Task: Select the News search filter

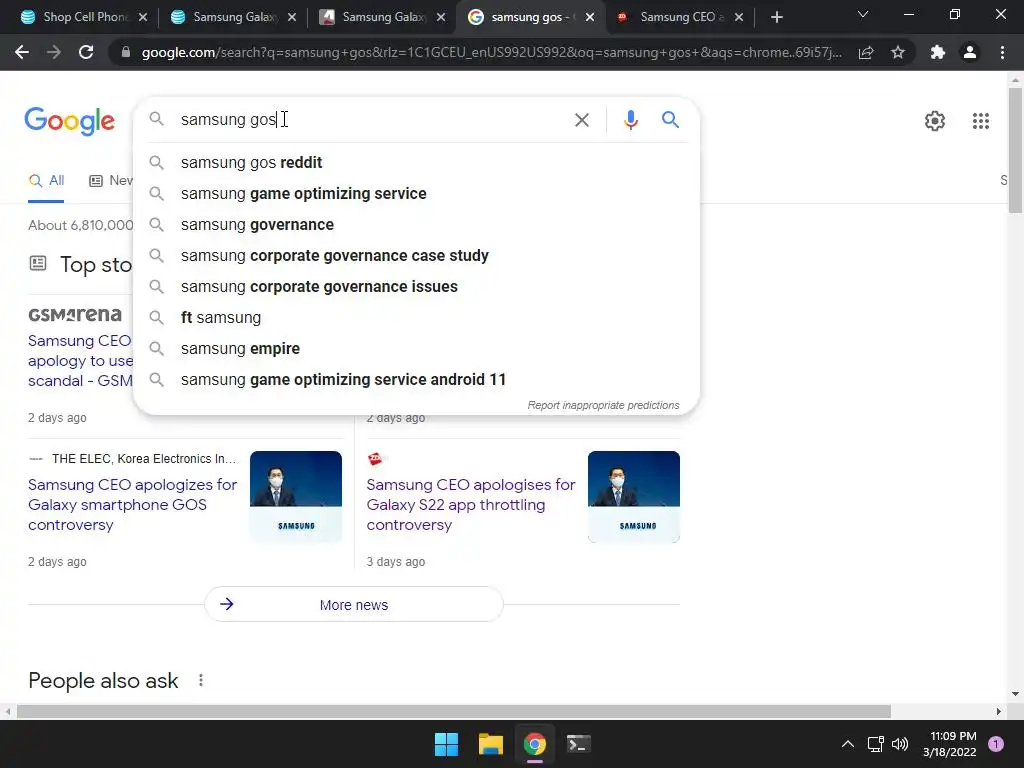Action: (x=111, y=180)
